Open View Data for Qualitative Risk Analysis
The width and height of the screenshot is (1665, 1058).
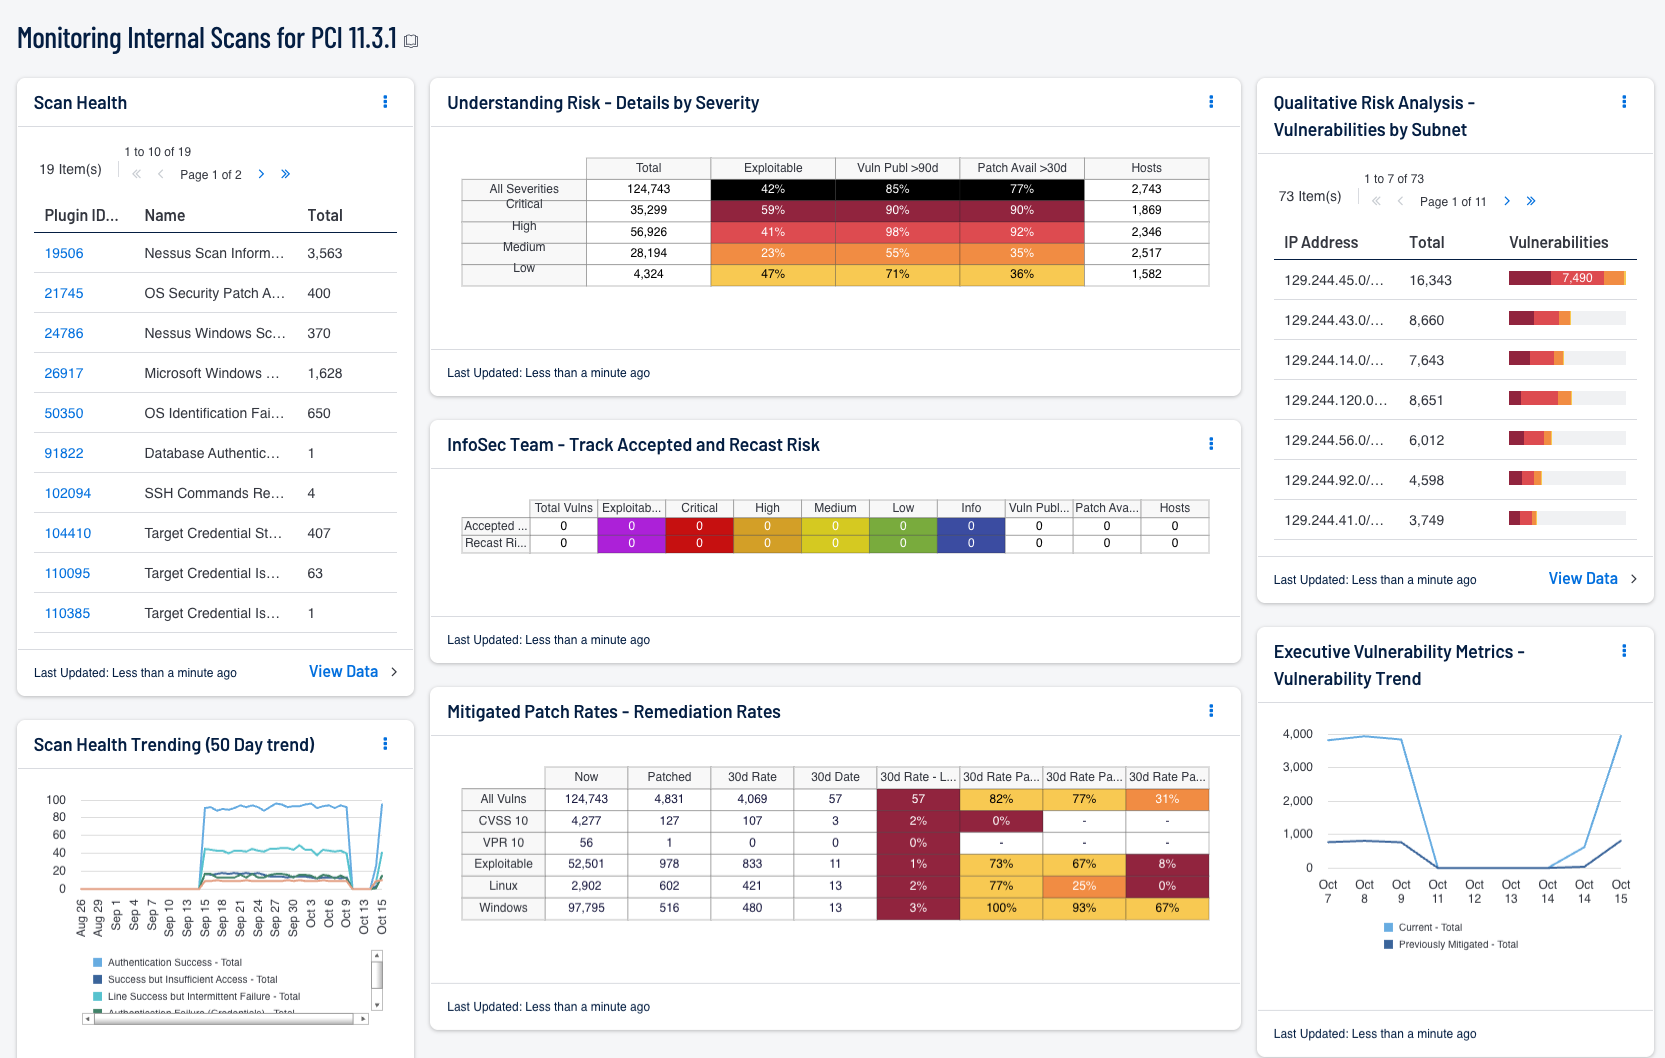(1583, 578)
